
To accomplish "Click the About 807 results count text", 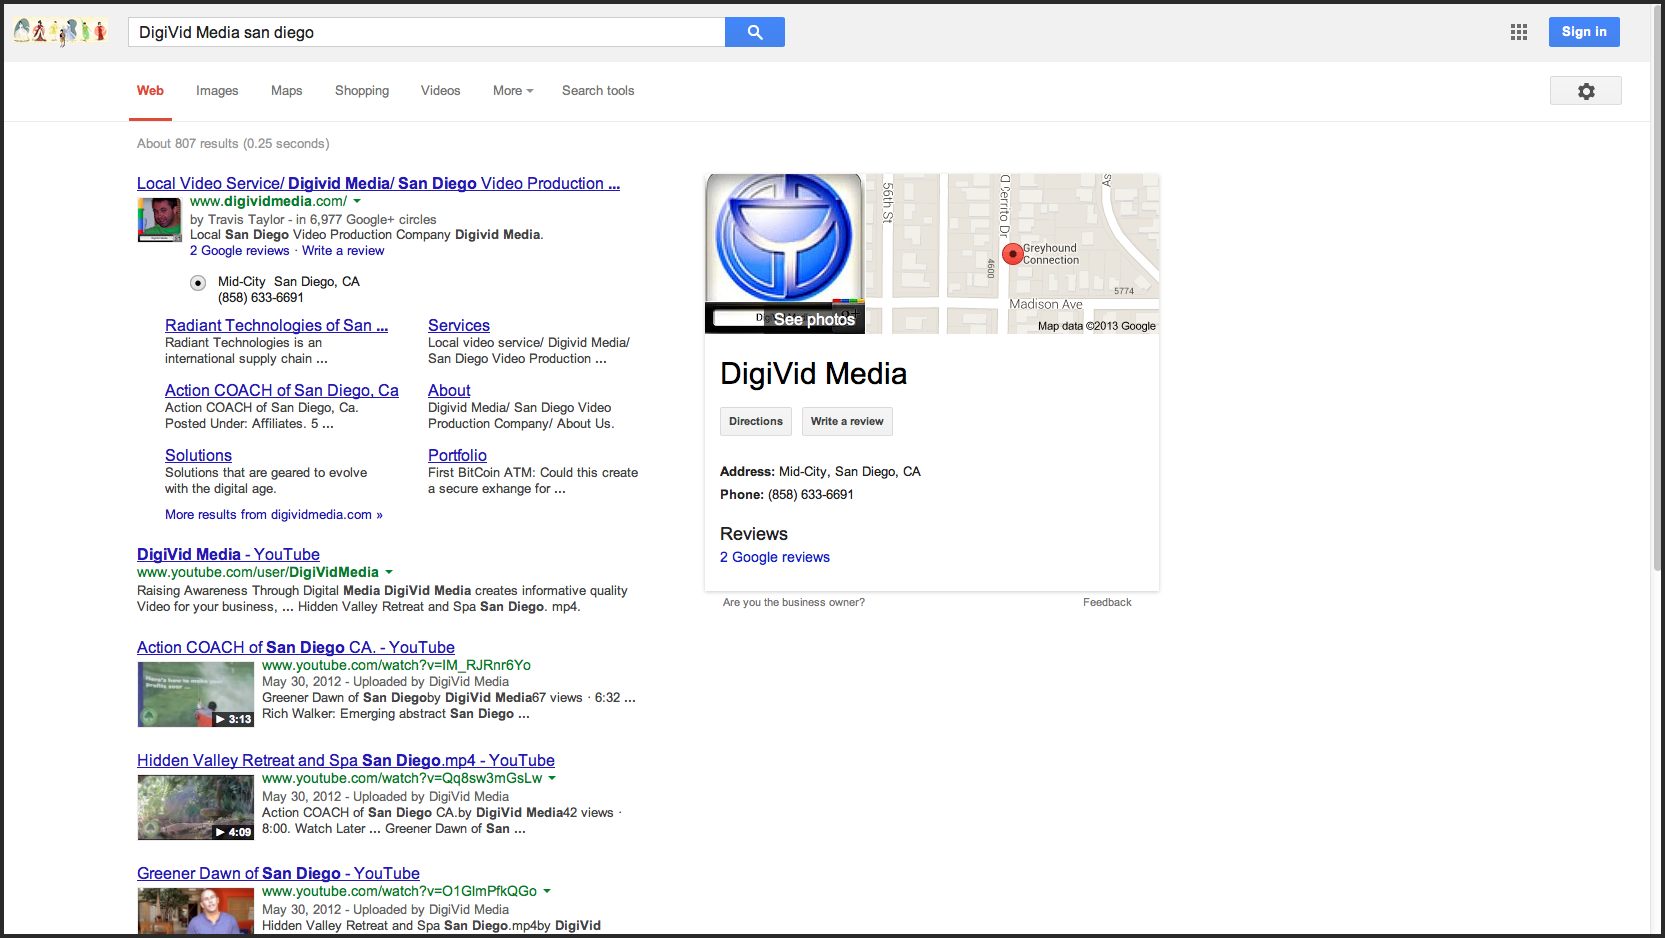I will pyautogui.click(x=233, y=144).
